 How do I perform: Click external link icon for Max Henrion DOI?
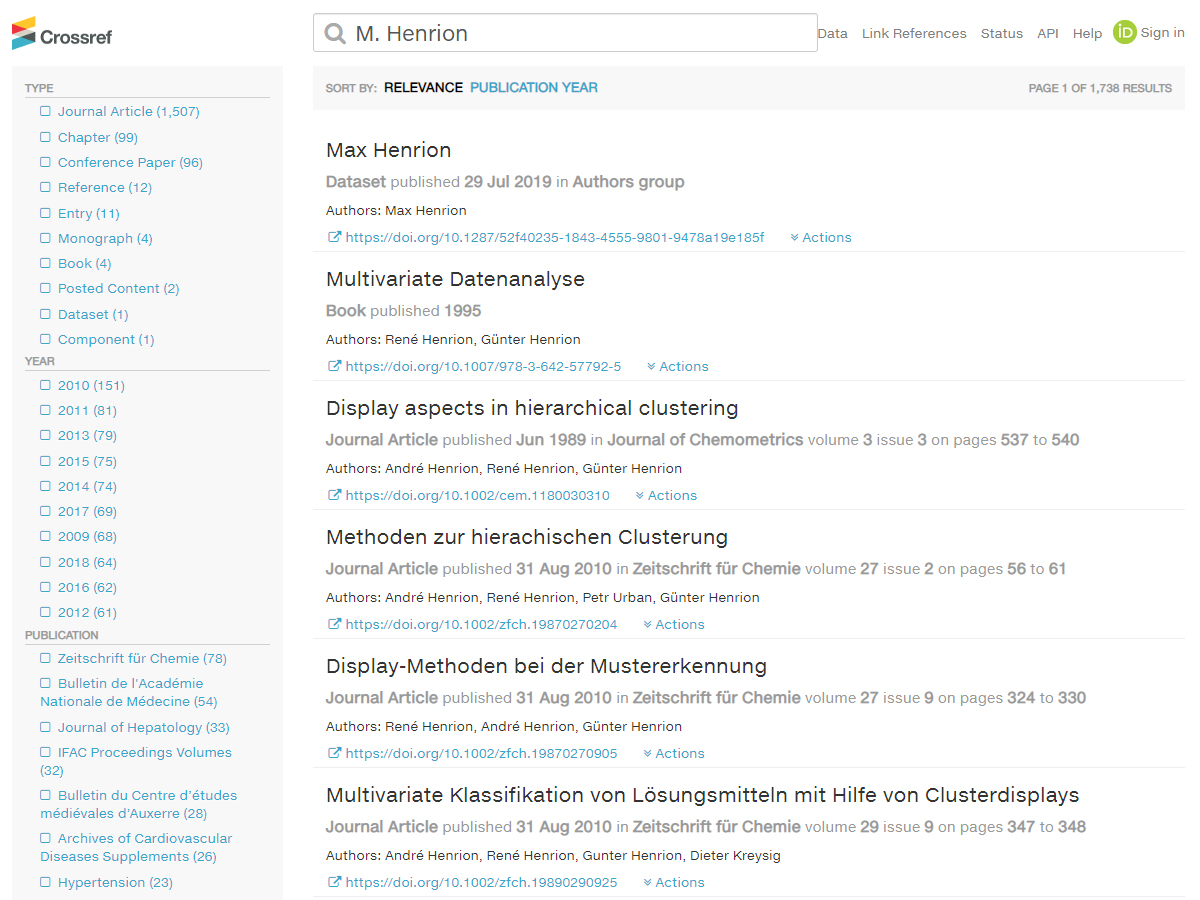point(334,238)
